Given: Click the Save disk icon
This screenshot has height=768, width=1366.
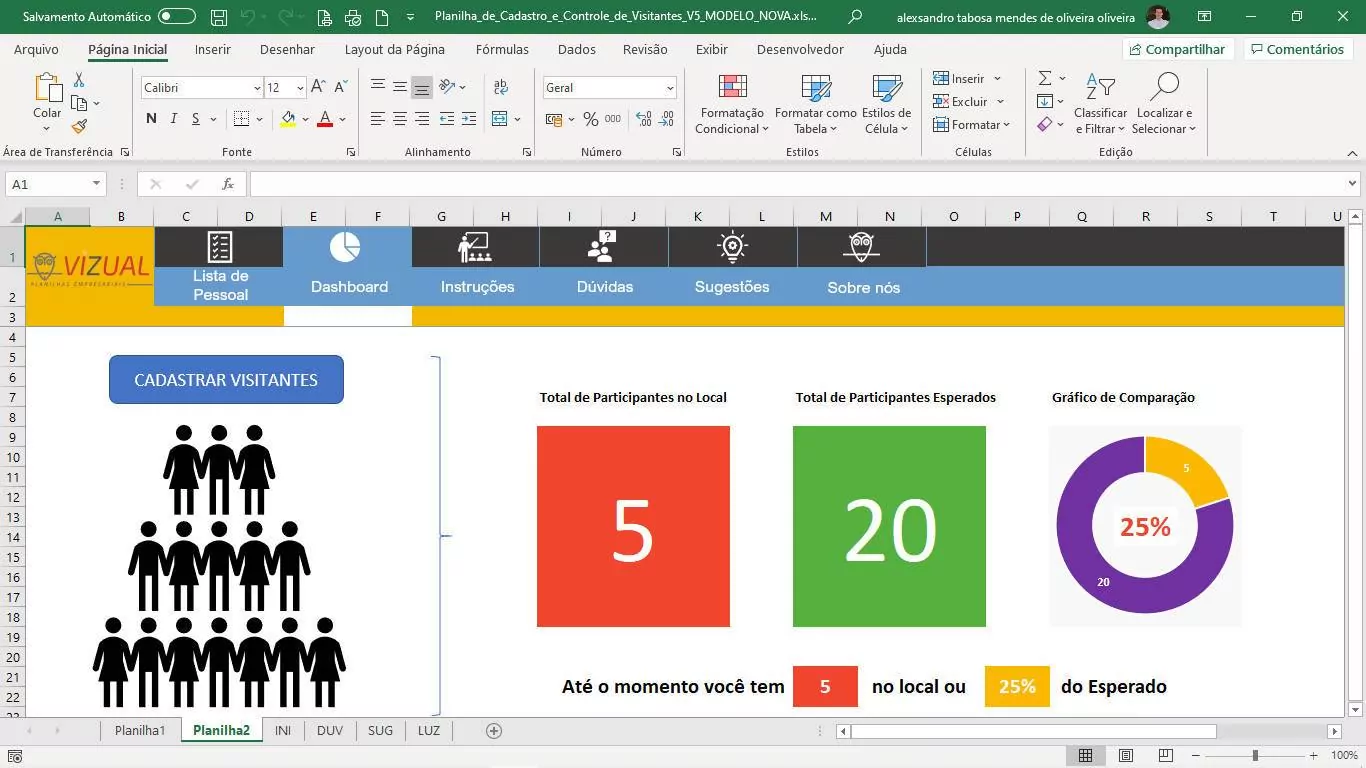Looking at the screenshot, I should (x=219, y=17).
